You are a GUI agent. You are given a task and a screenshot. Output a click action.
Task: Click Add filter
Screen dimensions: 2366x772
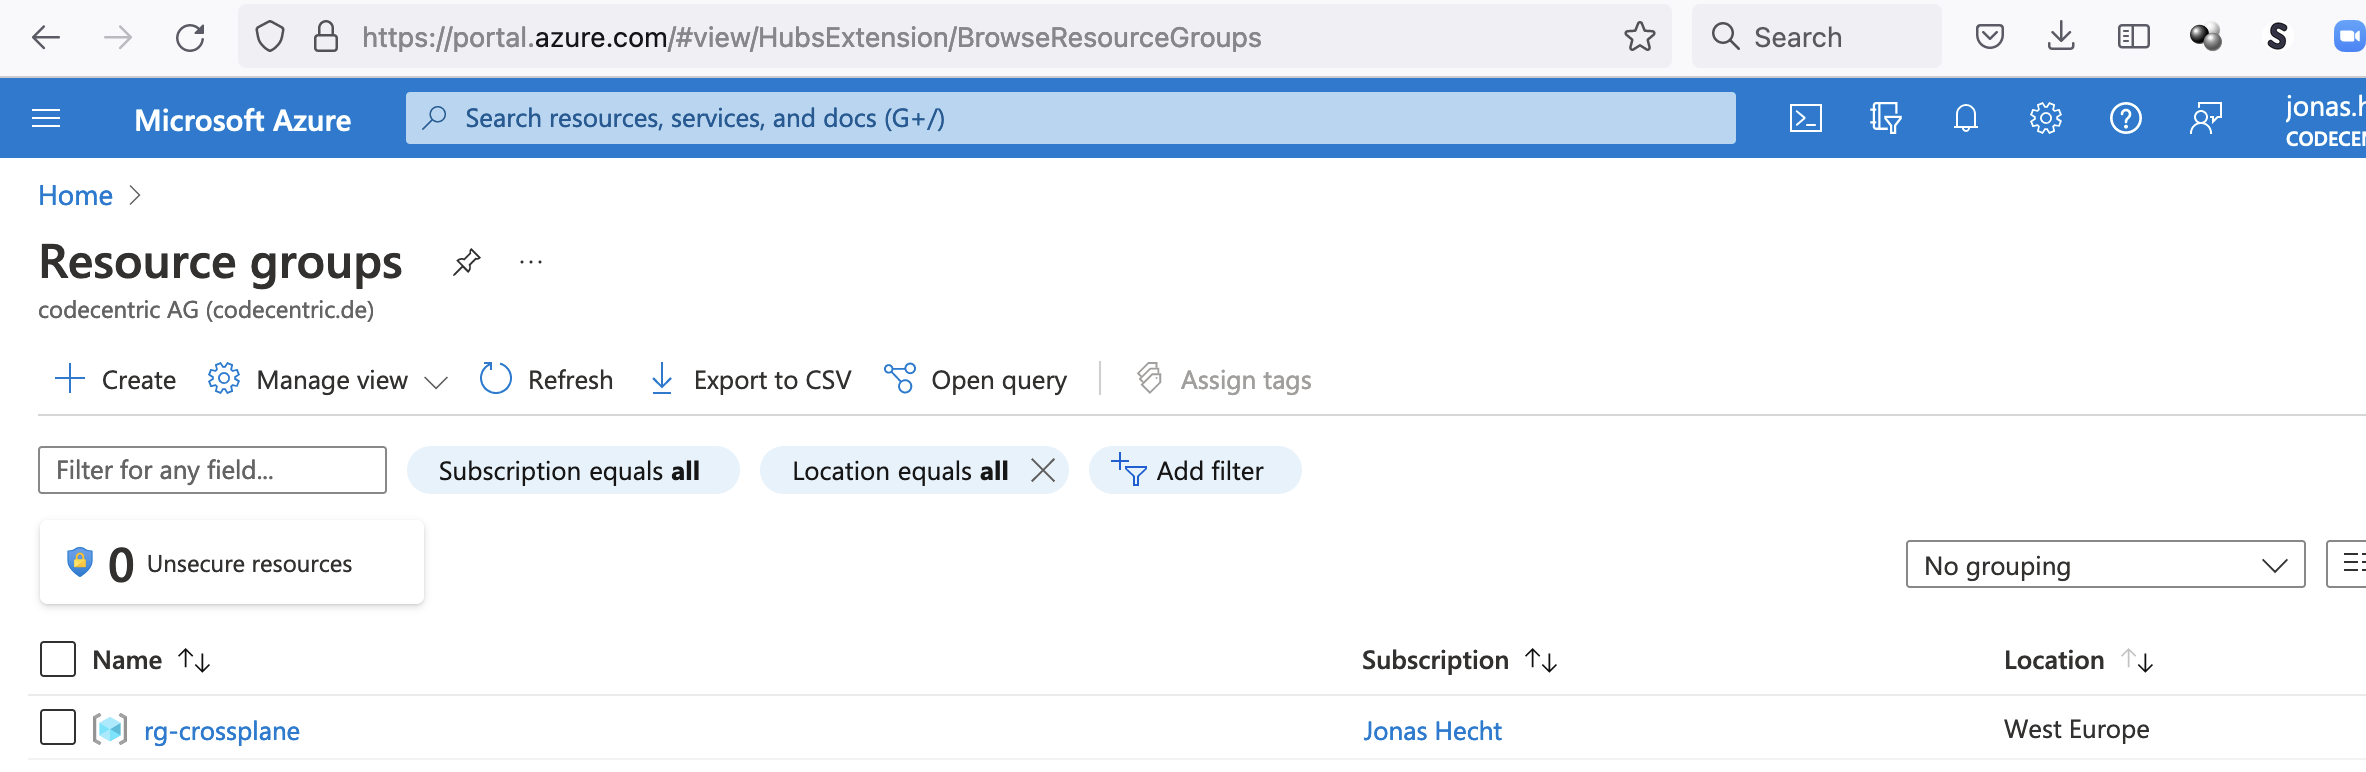[1195, 470]
